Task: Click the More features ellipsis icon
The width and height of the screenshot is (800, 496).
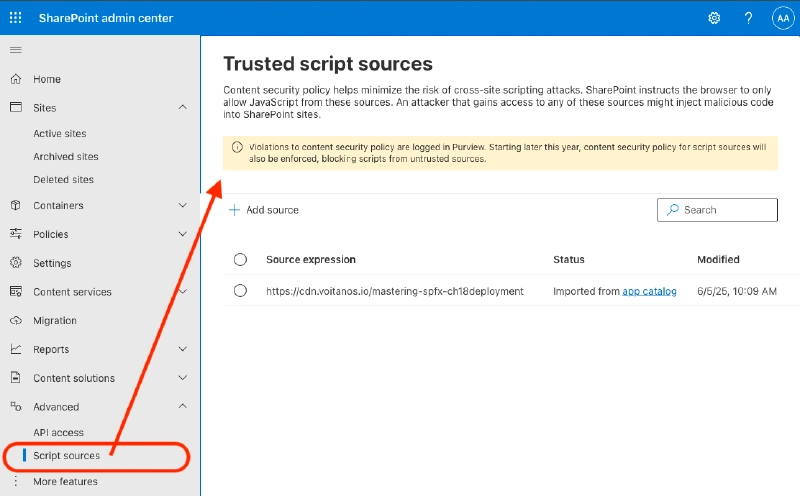Action: pos(16,481)
